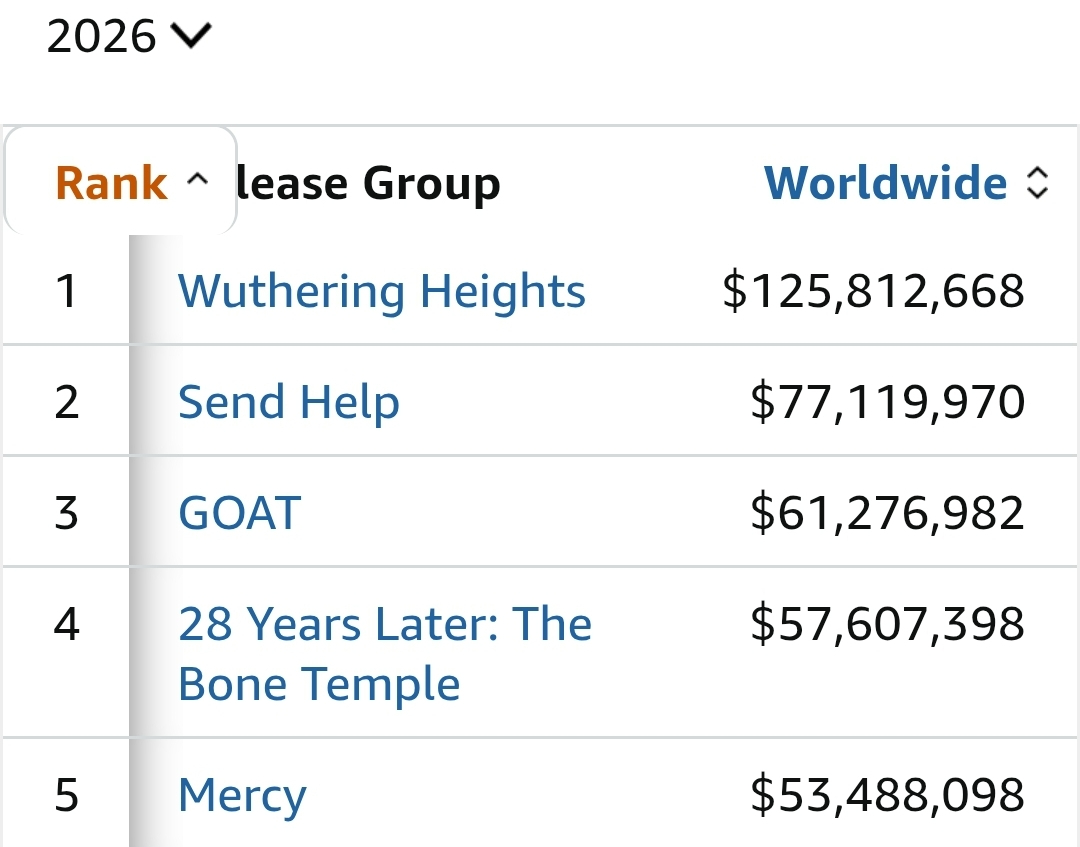Click the up-down sort arrows beside Worldwide
Viewport: 1080px width, 847px height.
tap(1038, 183)
